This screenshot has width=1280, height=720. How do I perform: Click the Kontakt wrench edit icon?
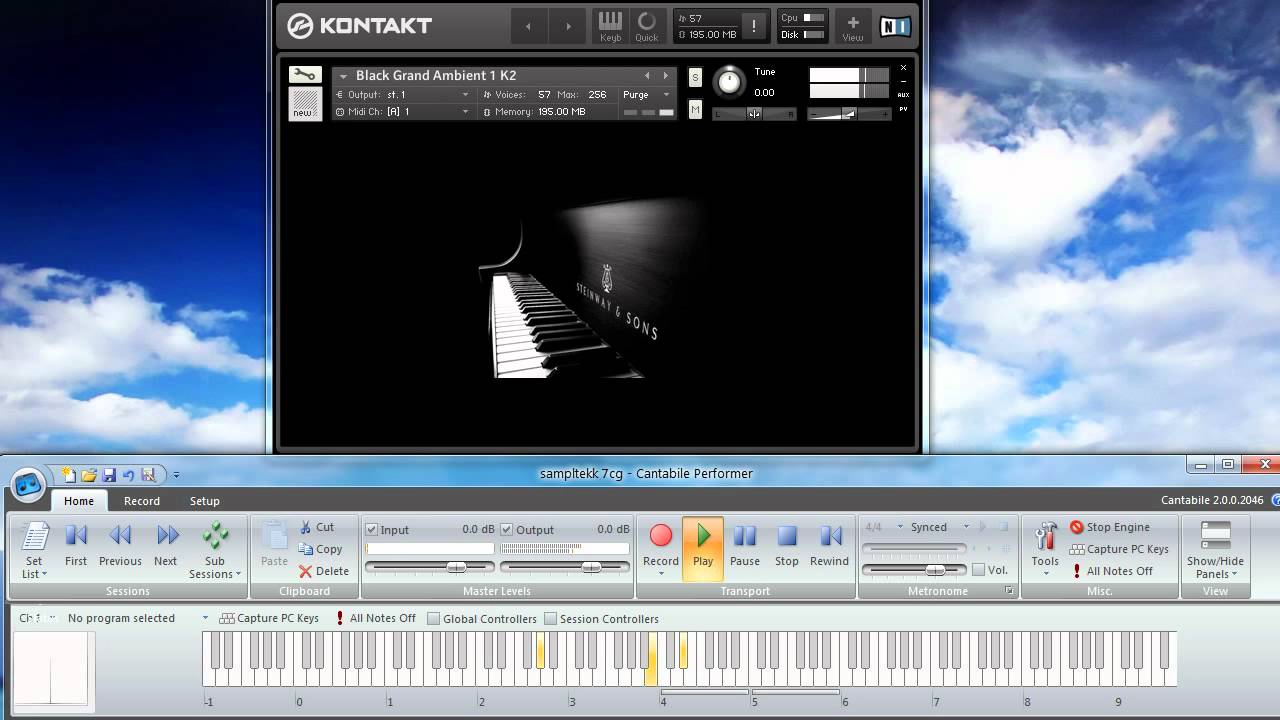pos(305,75)
